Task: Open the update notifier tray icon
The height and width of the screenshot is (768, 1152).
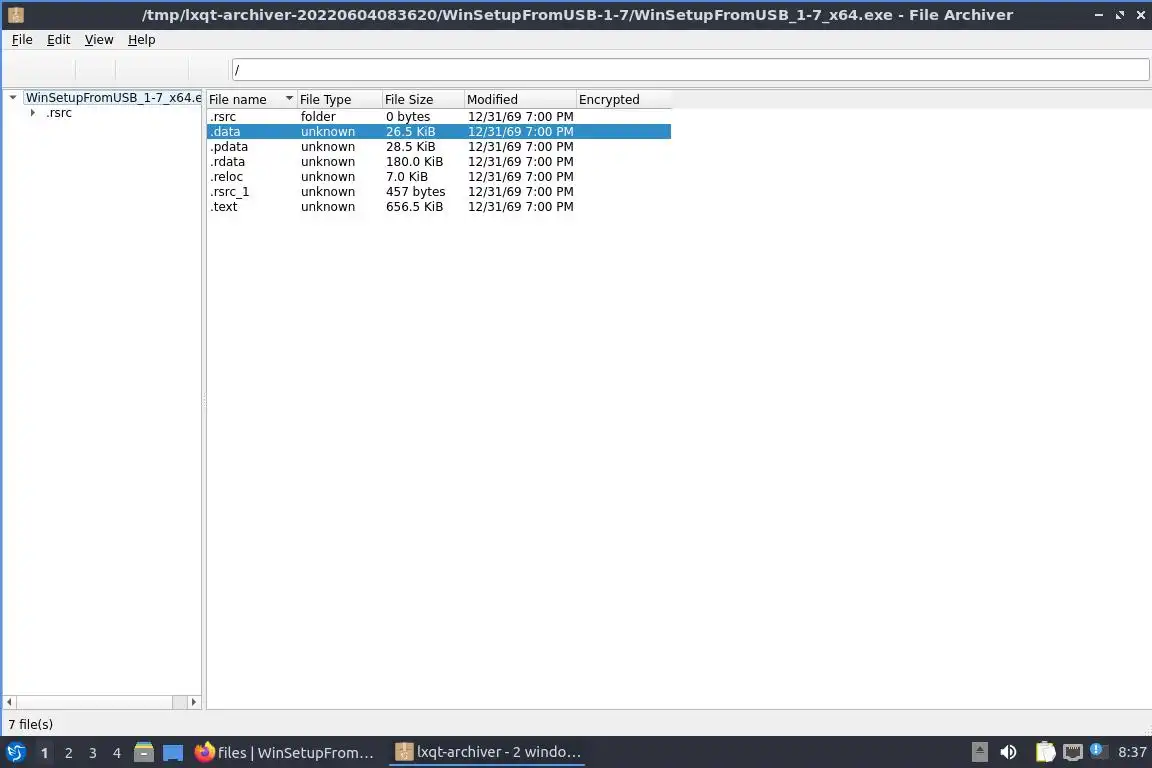Action: coord(1098,751)
